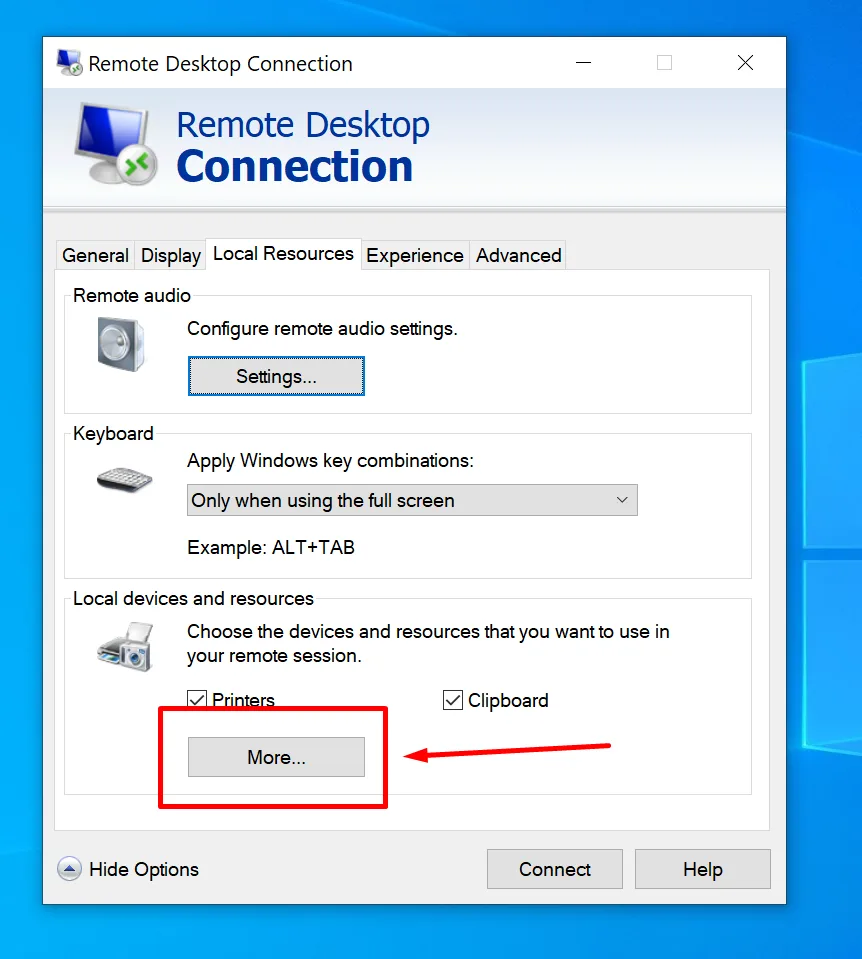Image resolution: width=862 pixels, height=959 pixels.
Task: Switch to the General tab
Action: pos(95,255)
